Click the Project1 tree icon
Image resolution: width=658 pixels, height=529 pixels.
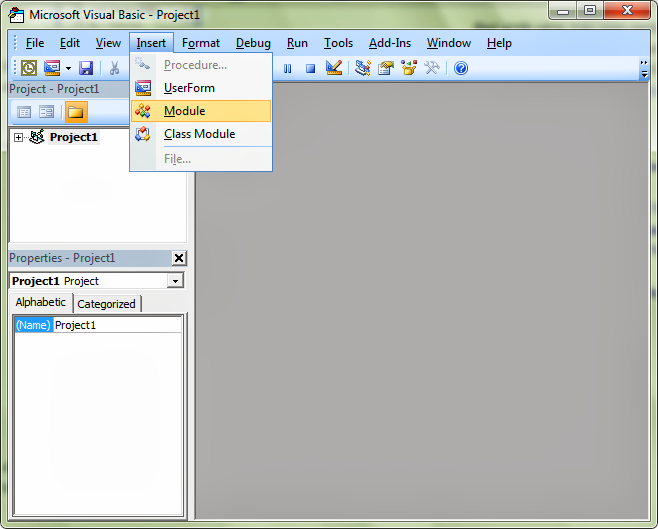(x=37, y=137)
